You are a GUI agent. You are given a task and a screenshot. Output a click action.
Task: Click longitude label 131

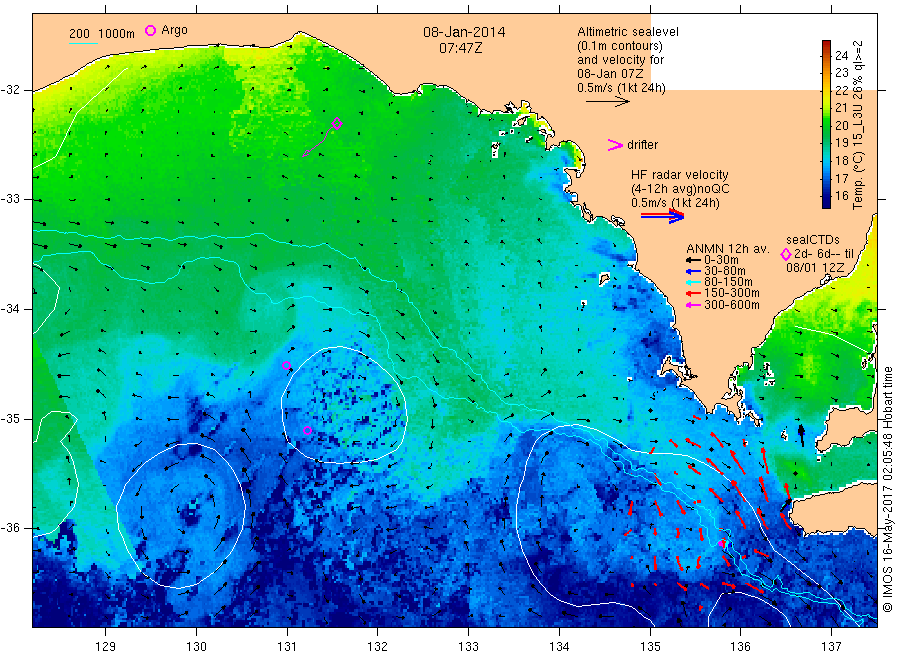[x=287, y=647]
